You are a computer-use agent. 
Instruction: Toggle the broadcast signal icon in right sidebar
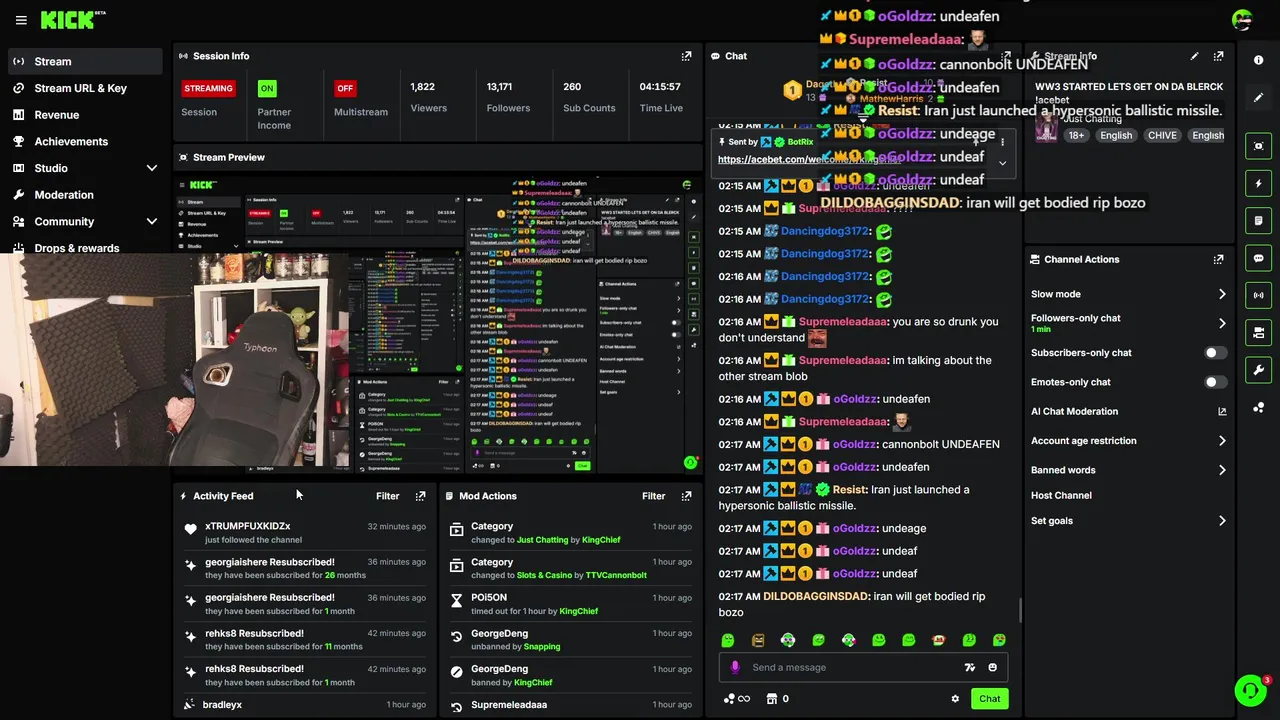pyautogui.click(x=1258, y=295)
